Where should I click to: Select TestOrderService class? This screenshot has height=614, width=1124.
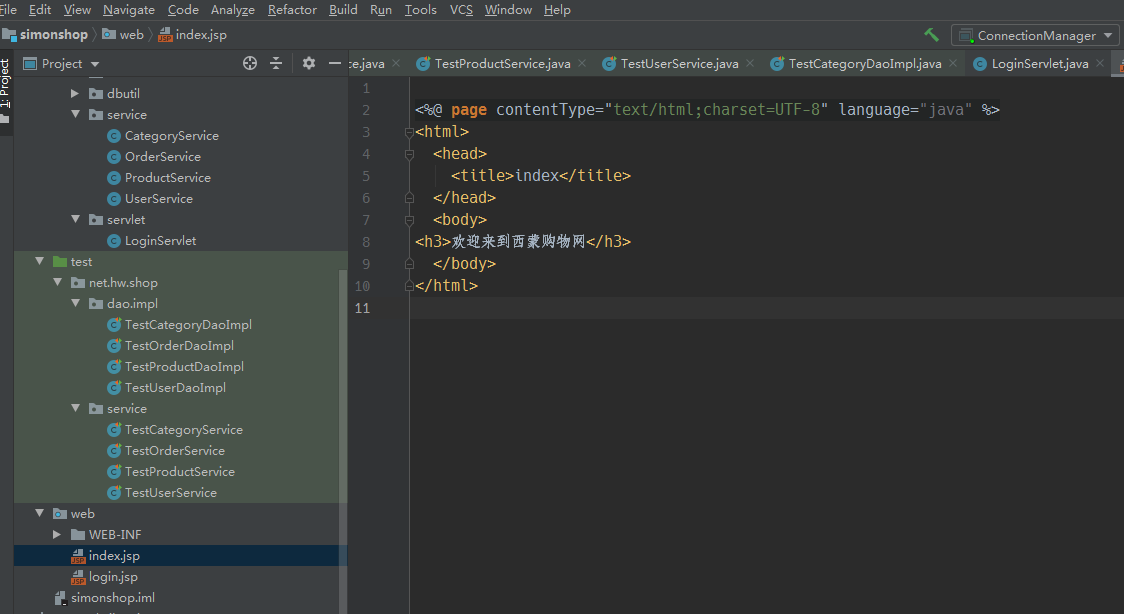point(174,451)
